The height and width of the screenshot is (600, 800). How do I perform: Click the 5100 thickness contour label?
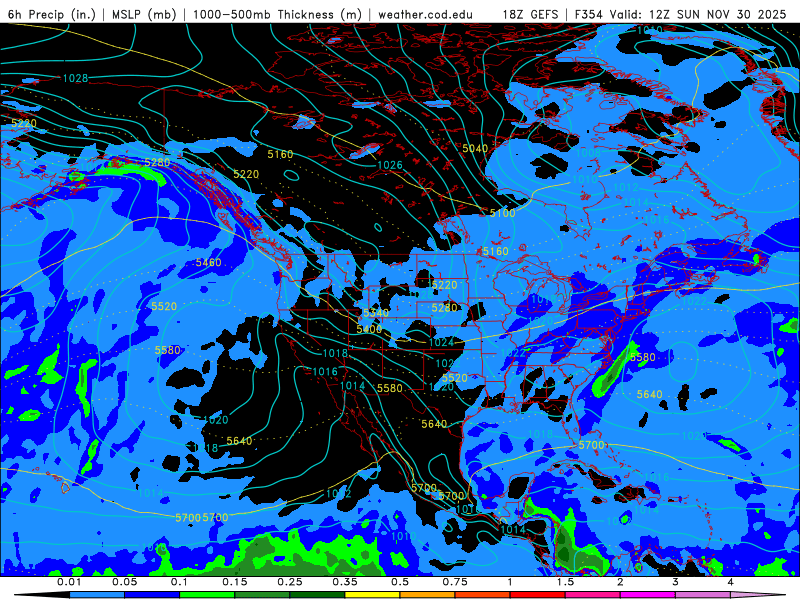pos(503,213)
